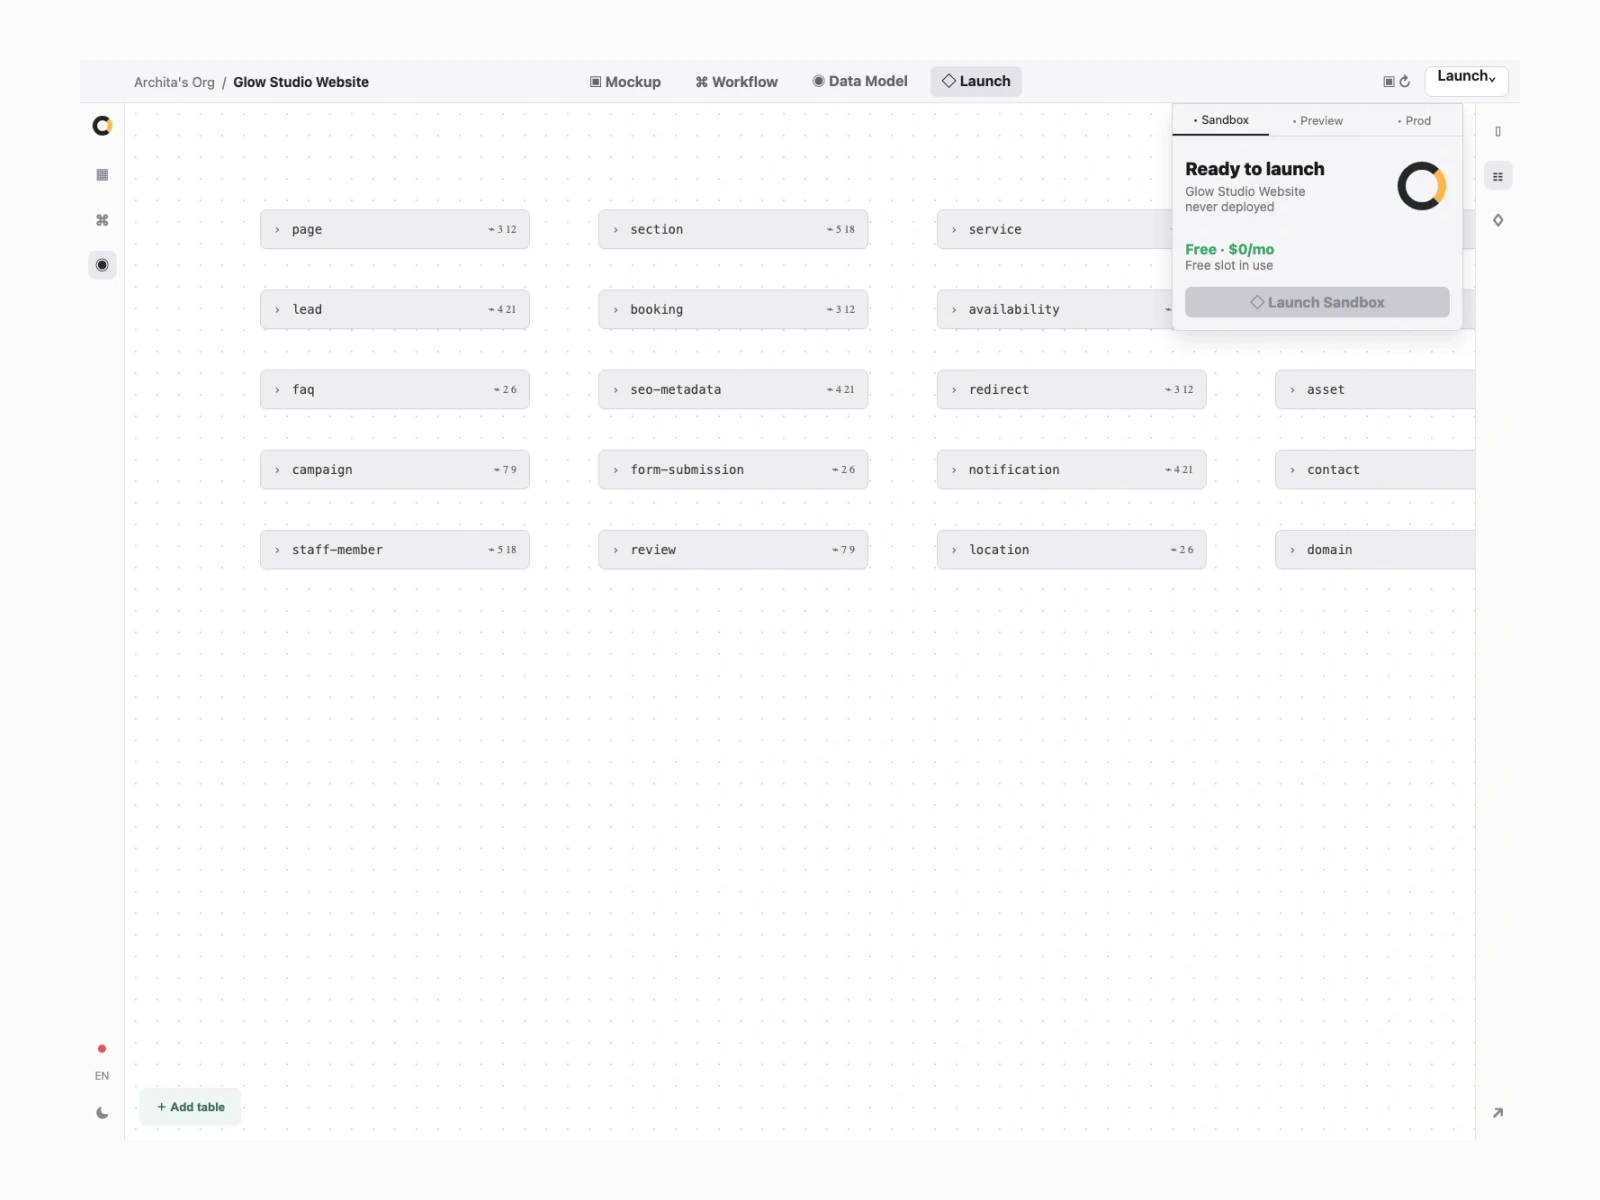Open the mockup grid icon in left sidebar
Screen dimensions: 1600x1200
pyautogui.click(x=102, y=175)
